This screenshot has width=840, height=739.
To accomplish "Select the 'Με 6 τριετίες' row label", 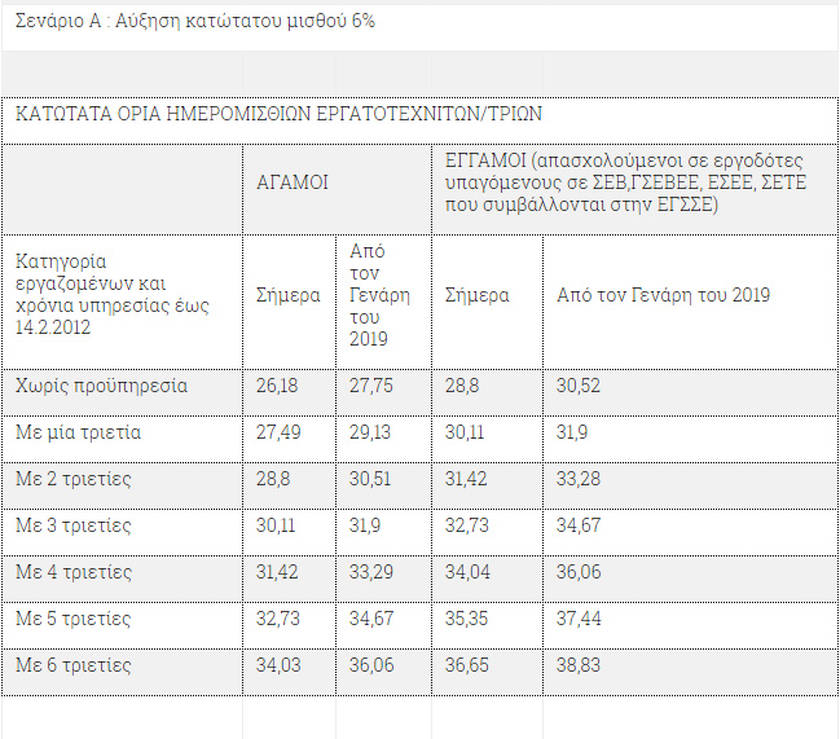I will click(x=73, y=666).
